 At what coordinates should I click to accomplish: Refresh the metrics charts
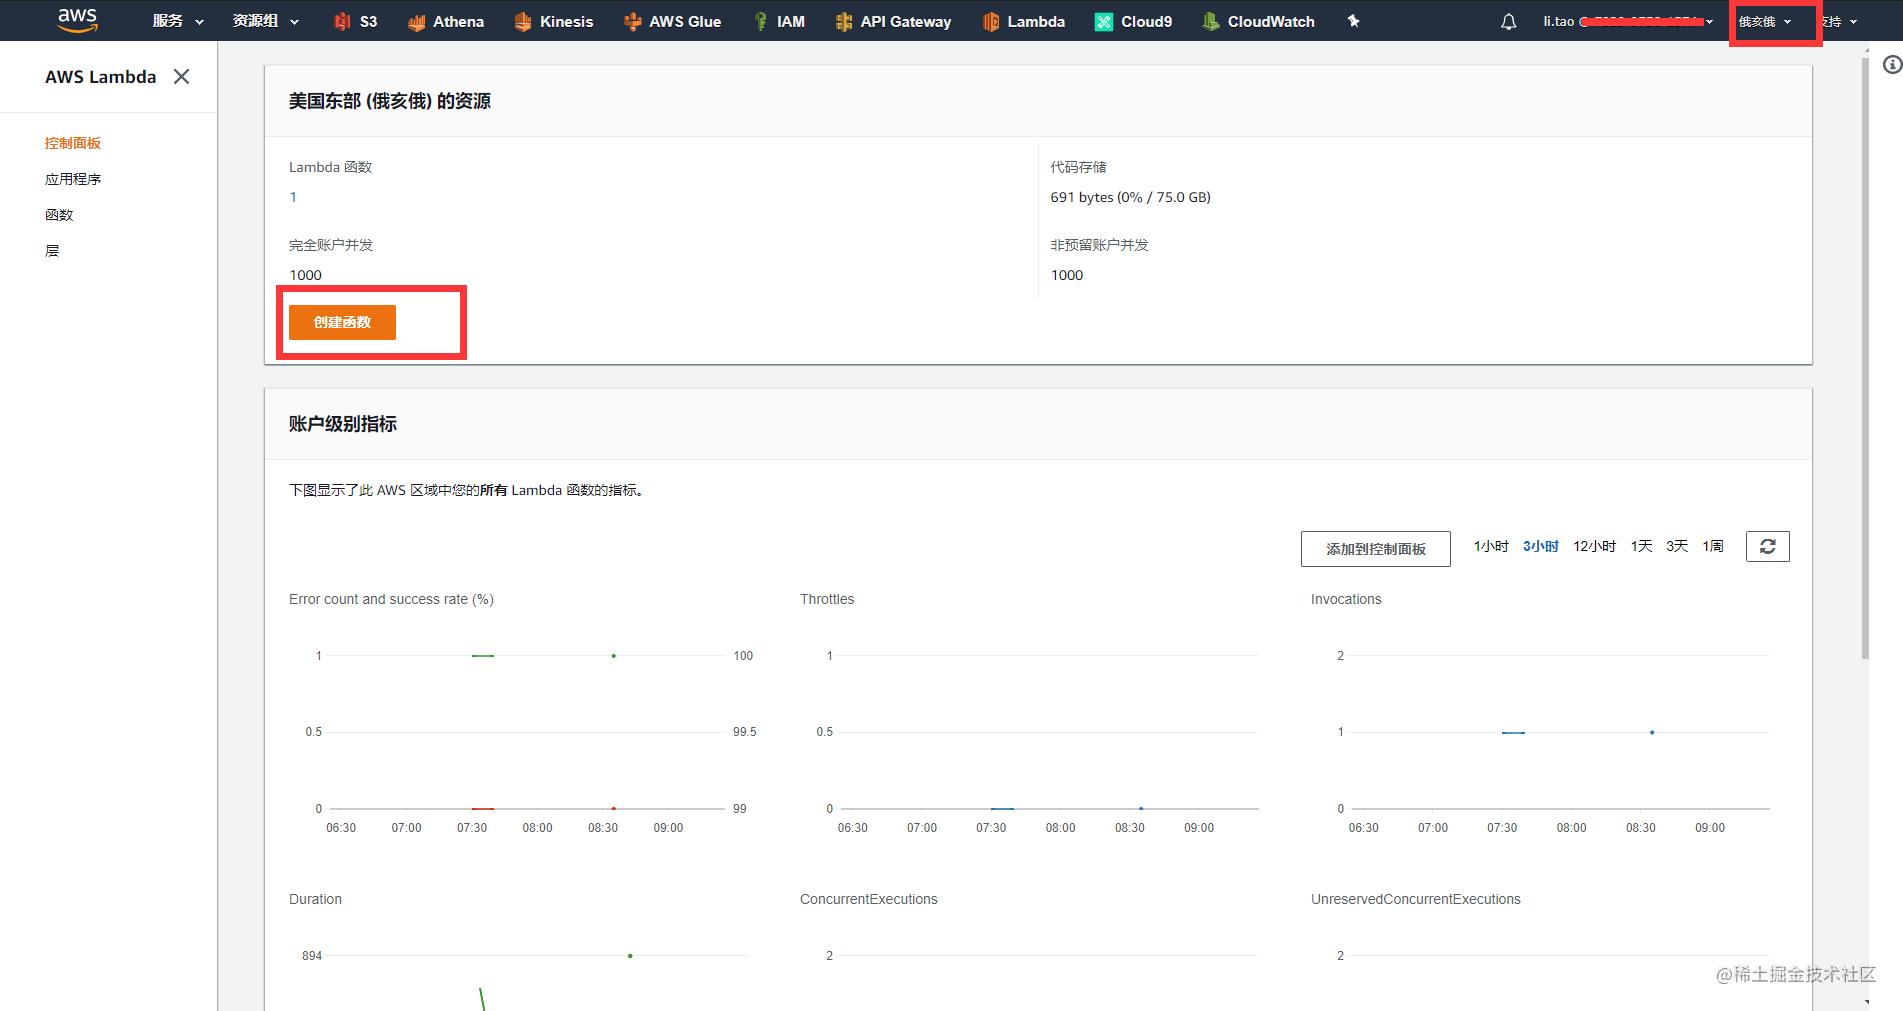[x=1767, y=546]
